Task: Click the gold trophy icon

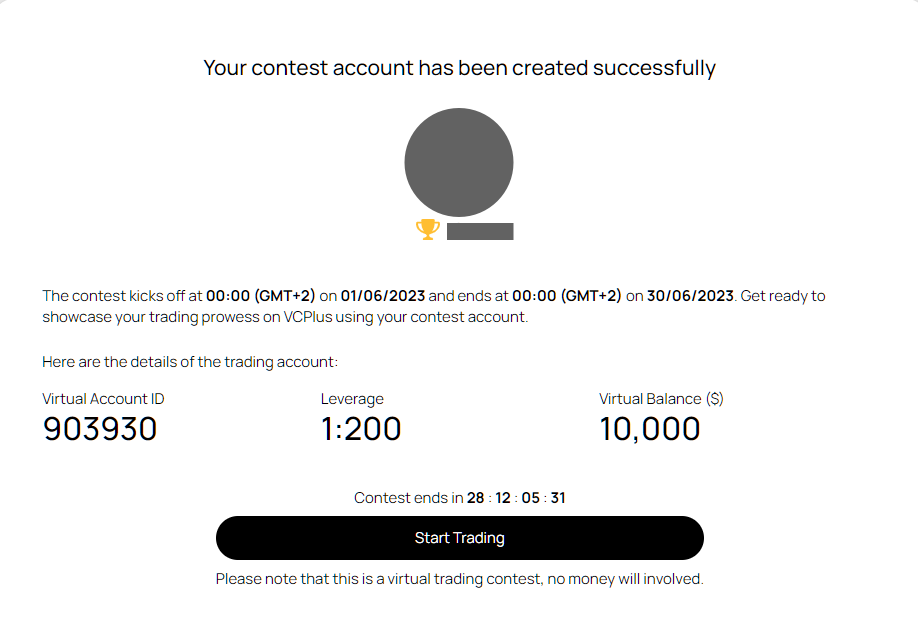Action: tap(427, 230)
